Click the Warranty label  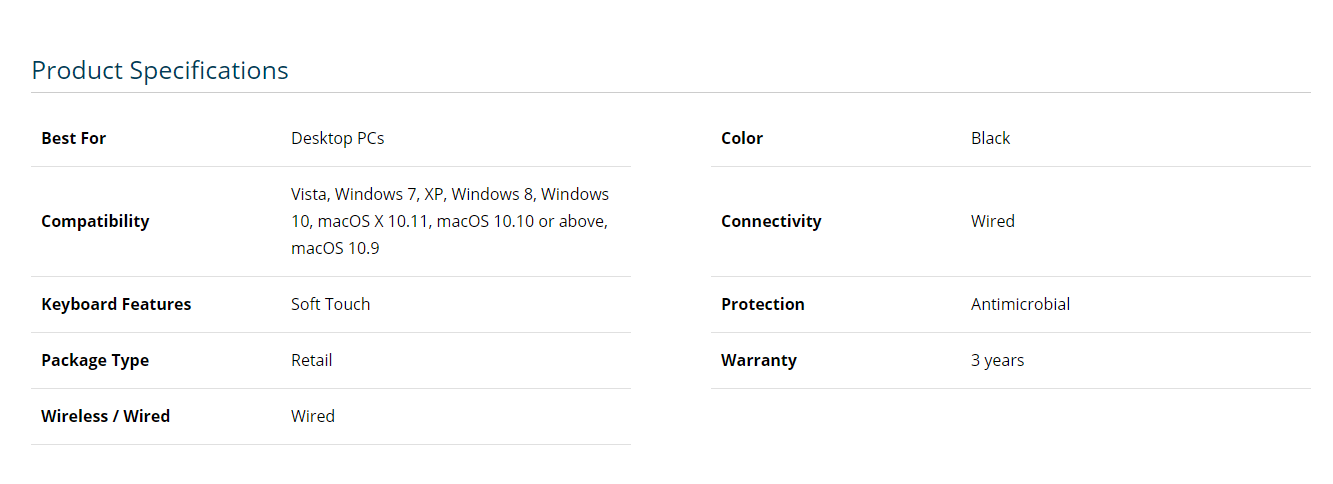758,360
